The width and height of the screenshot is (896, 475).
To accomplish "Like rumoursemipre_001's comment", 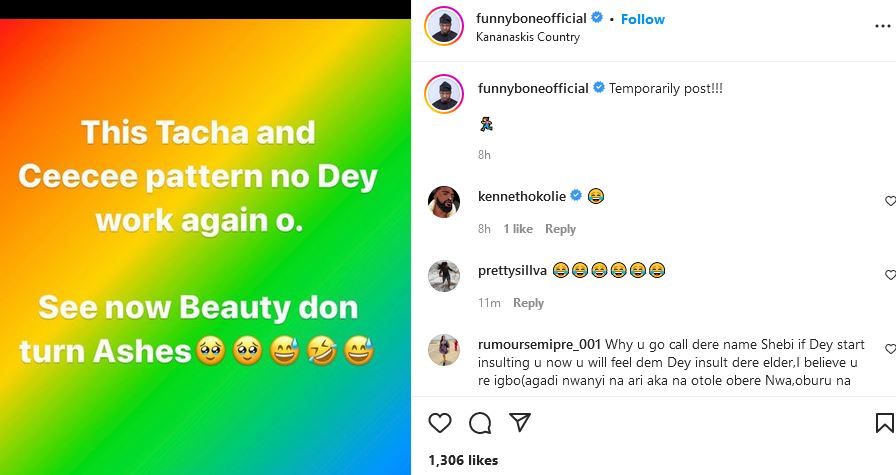I will coord(890,349).
